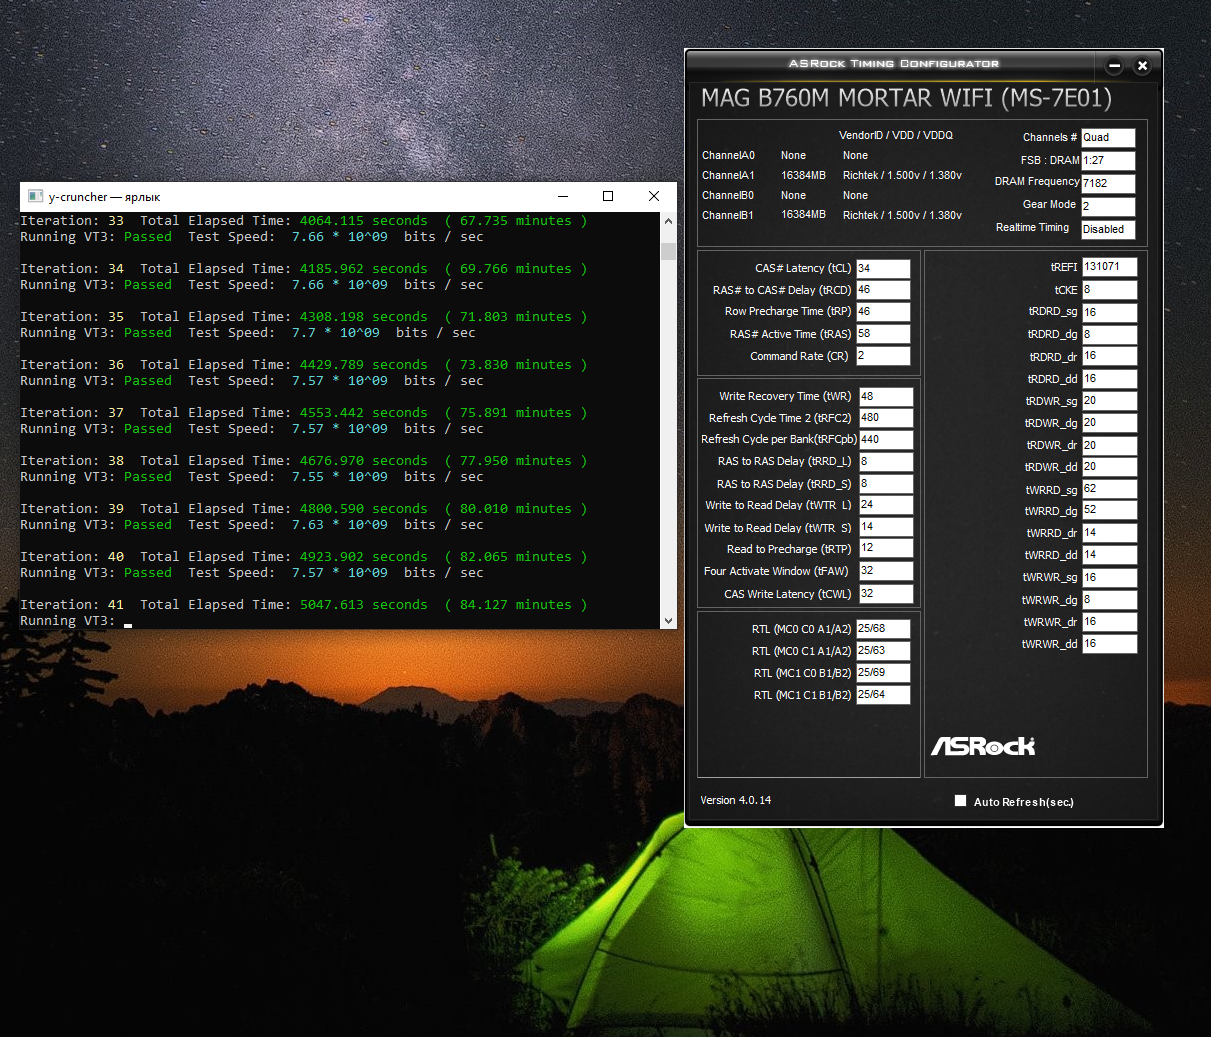
Task: Click the RAS# to CAS# Delay (tRCD) field
Action: (x=883, y=290)
